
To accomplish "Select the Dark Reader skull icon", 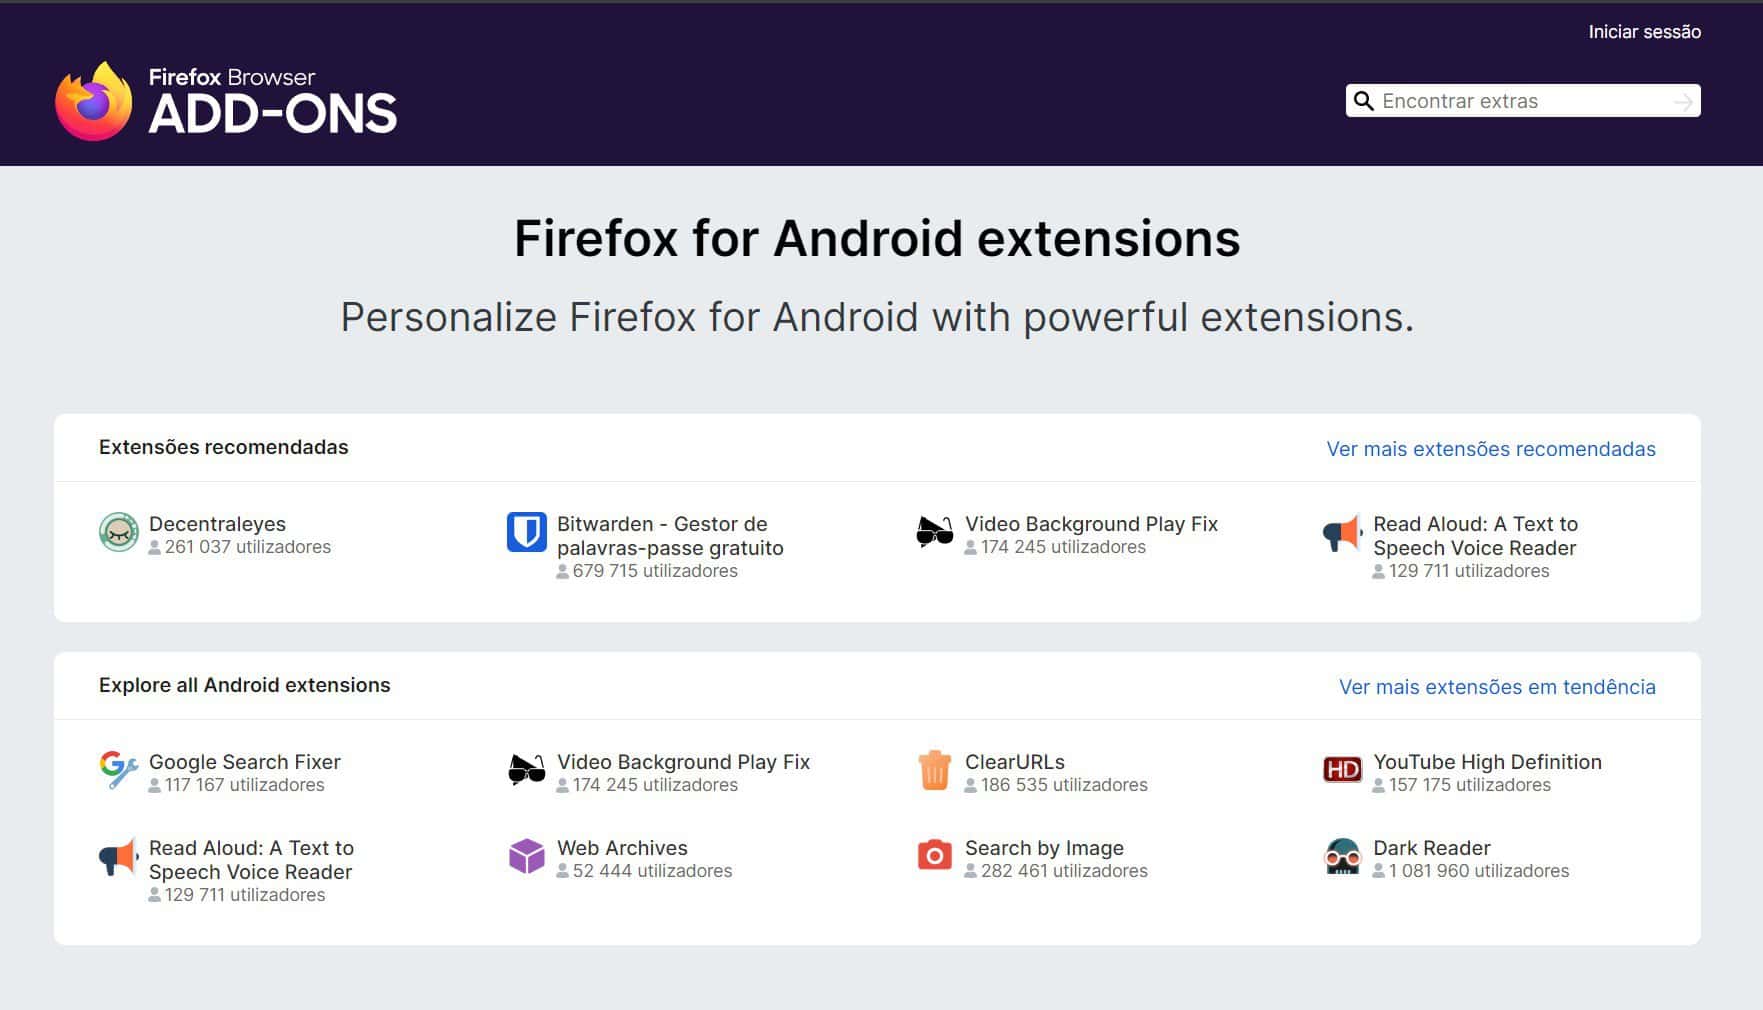I will click(1343, 855).
